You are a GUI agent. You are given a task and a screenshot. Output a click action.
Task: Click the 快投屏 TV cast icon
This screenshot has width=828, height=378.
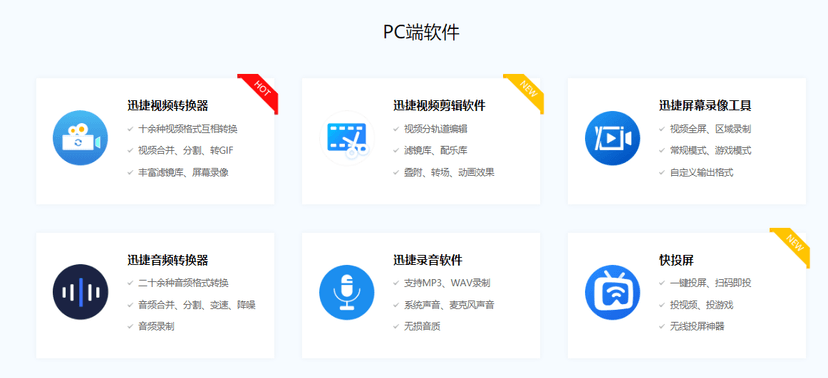pyautogui.click(x=613, y=291)
